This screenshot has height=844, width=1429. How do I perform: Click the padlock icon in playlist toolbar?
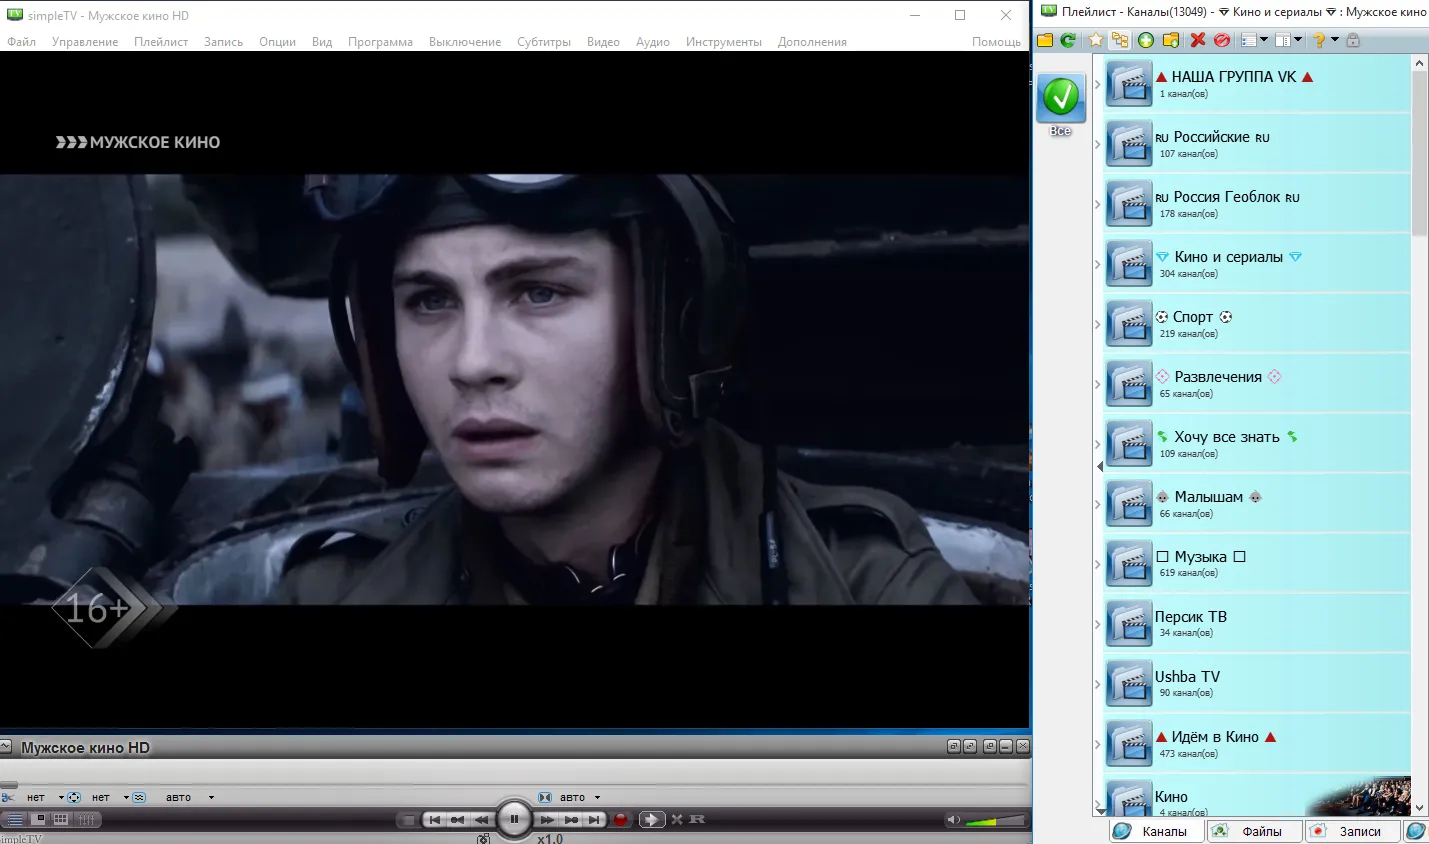[x=1353, y=40]
